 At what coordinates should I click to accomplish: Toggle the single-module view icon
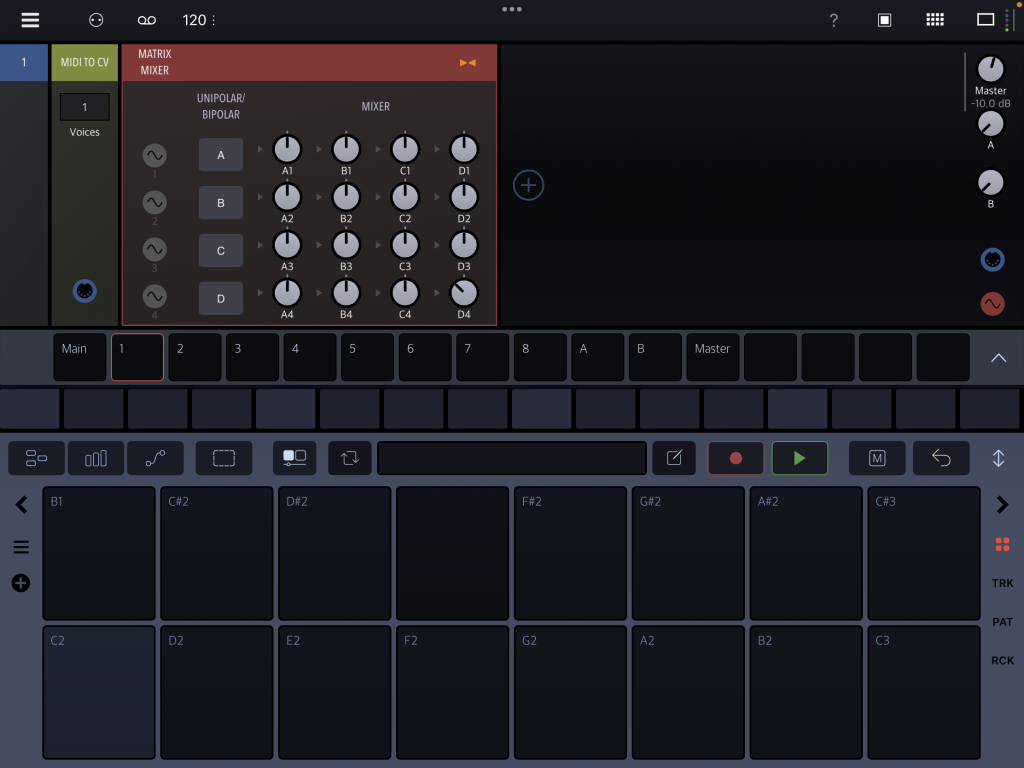tap(884, 20)
